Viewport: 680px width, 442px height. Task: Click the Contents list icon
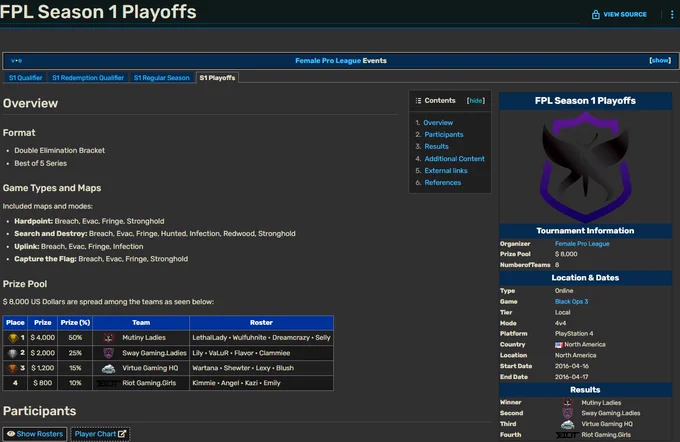tap(418, 101)
